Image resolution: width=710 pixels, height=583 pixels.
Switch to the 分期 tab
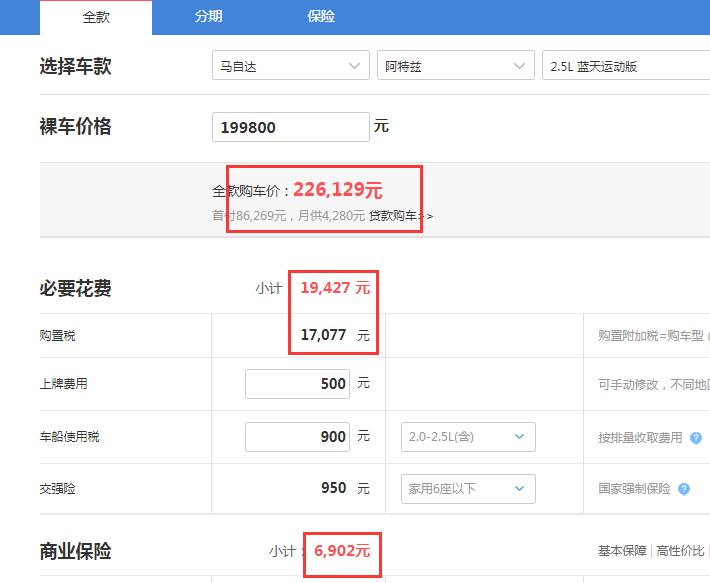(x=208, y=17)
